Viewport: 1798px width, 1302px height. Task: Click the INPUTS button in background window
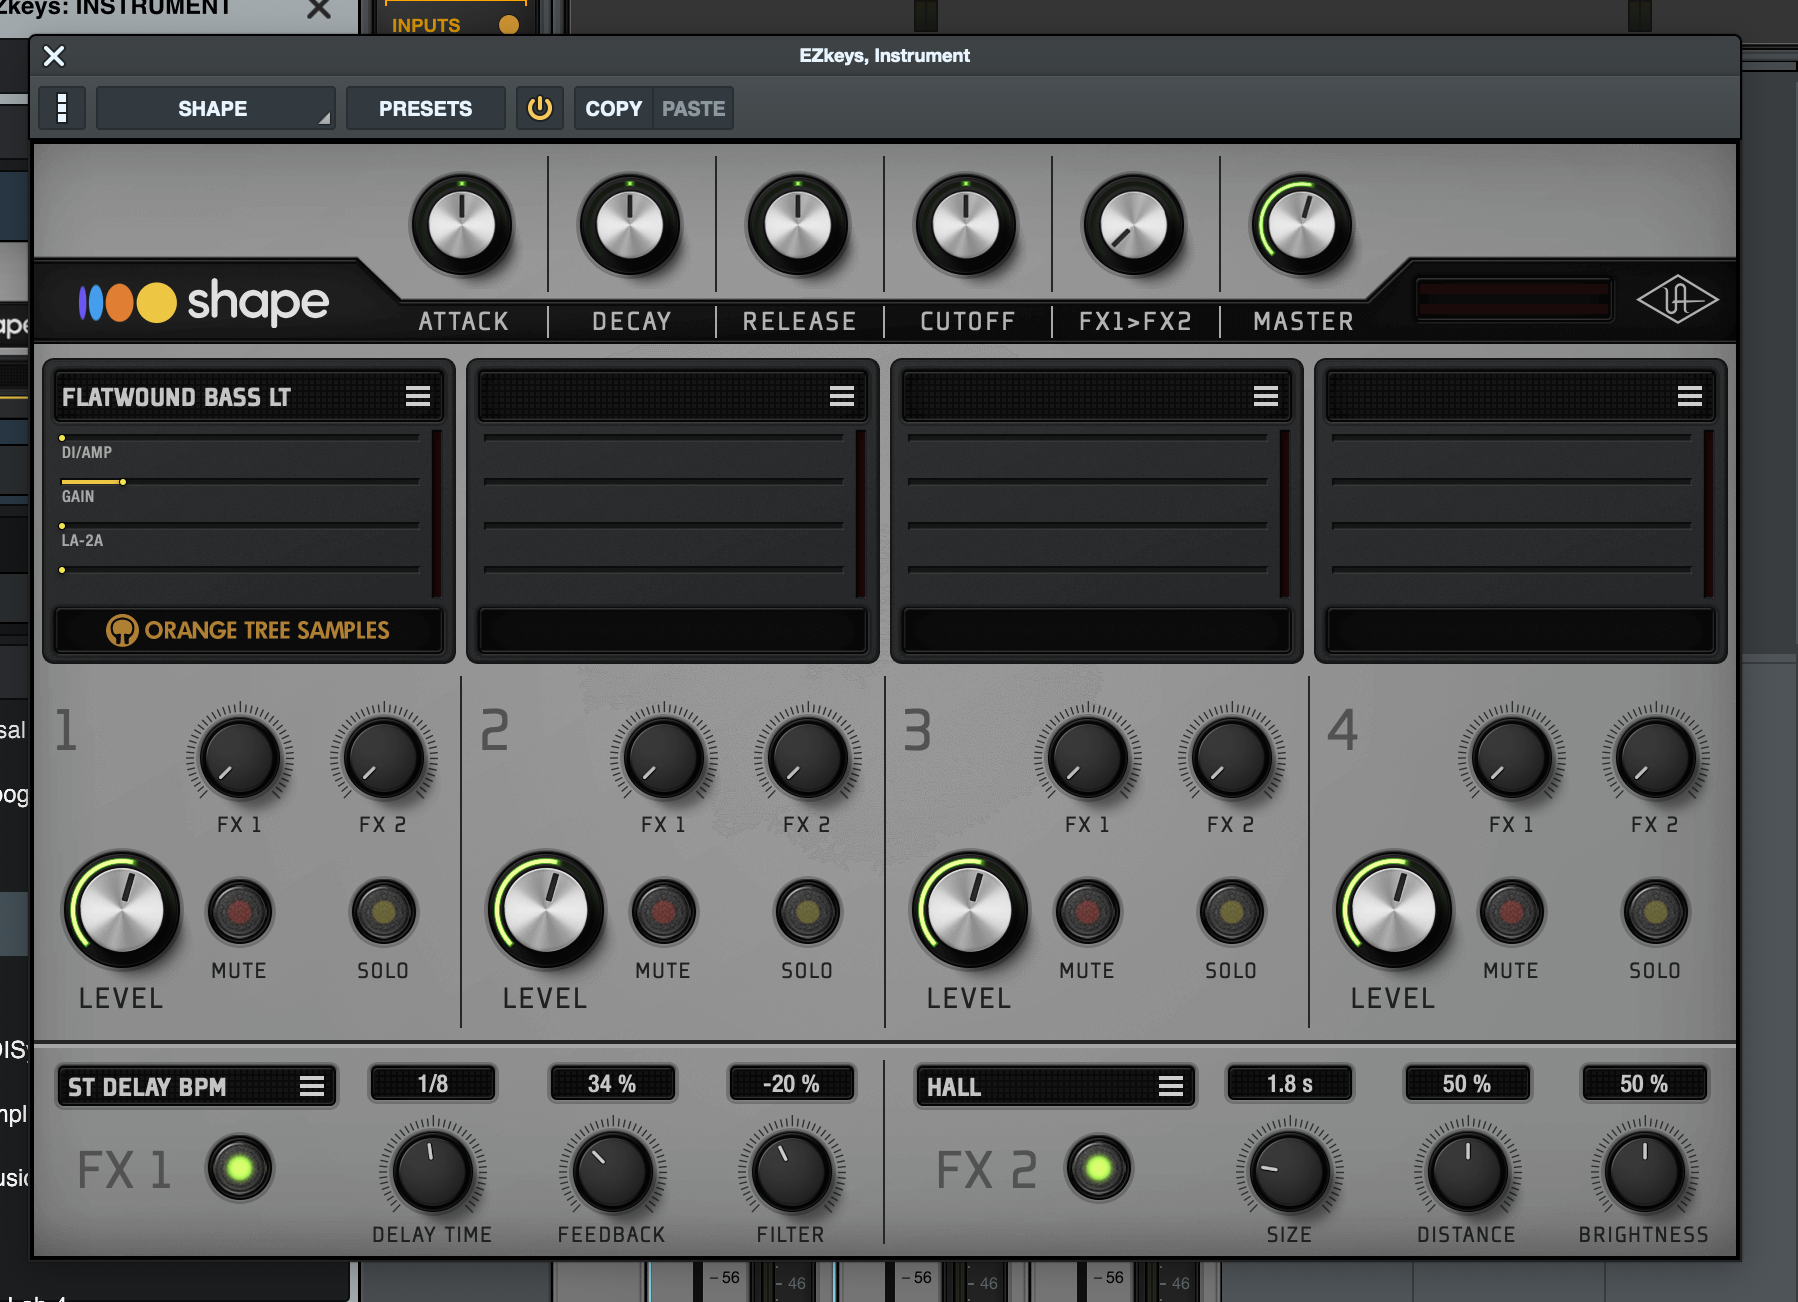click(x=455, y=22)
